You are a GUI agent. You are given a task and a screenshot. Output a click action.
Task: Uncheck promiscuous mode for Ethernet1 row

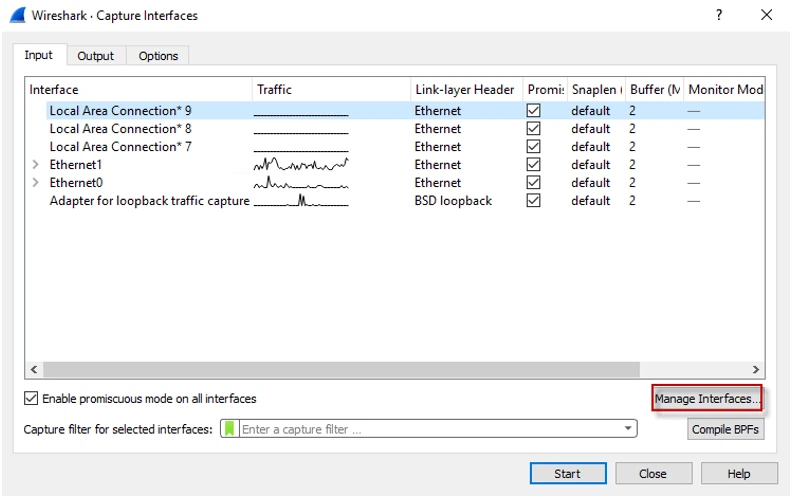tap(534, 165)
